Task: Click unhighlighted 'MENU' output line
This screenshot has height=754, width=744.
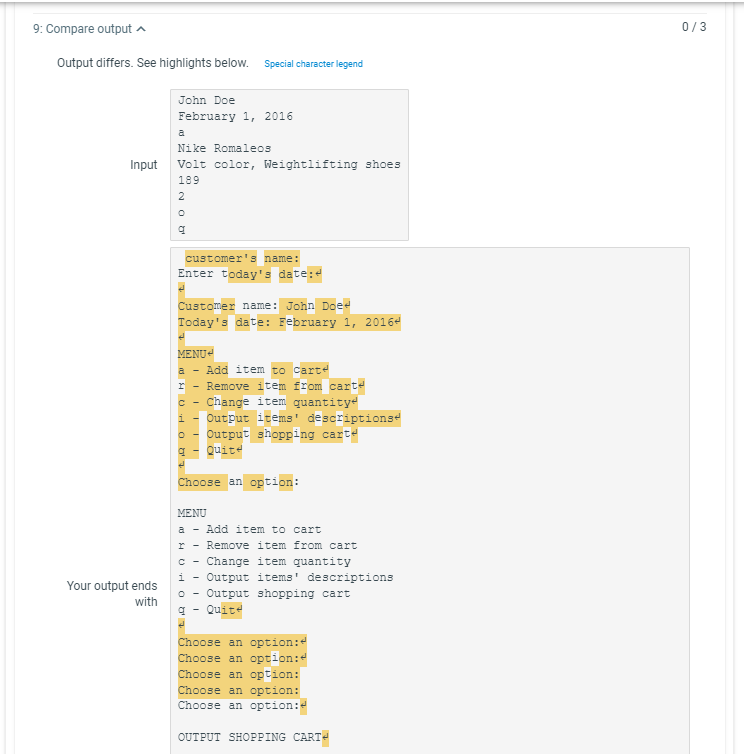Action: (192, 514)
